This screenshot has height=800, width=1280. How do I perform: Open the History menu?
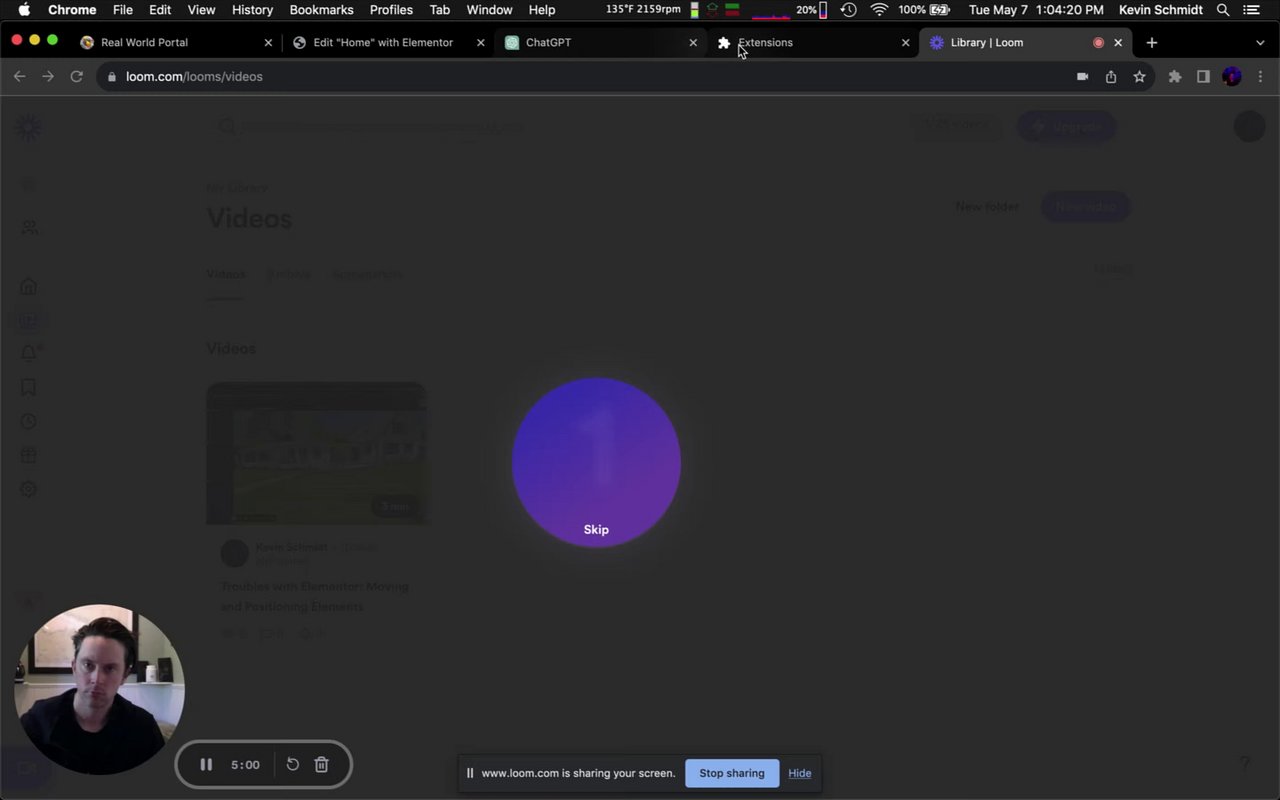252,10
